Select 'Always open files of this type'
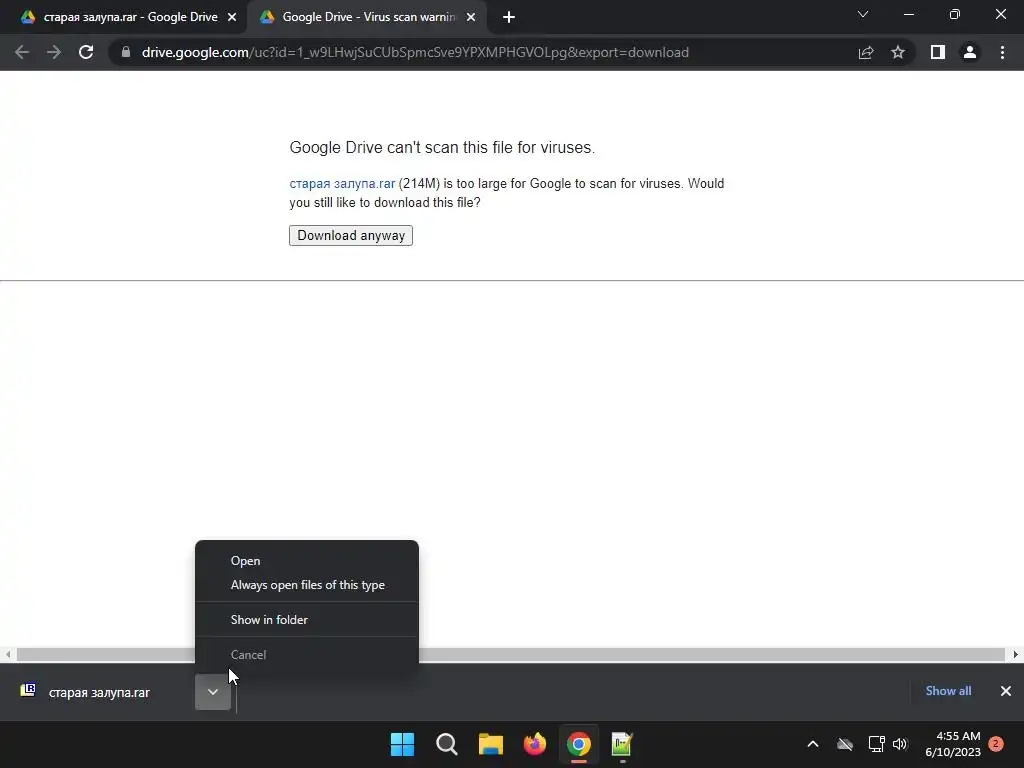Screen dimensions: 1024x768 307,585
